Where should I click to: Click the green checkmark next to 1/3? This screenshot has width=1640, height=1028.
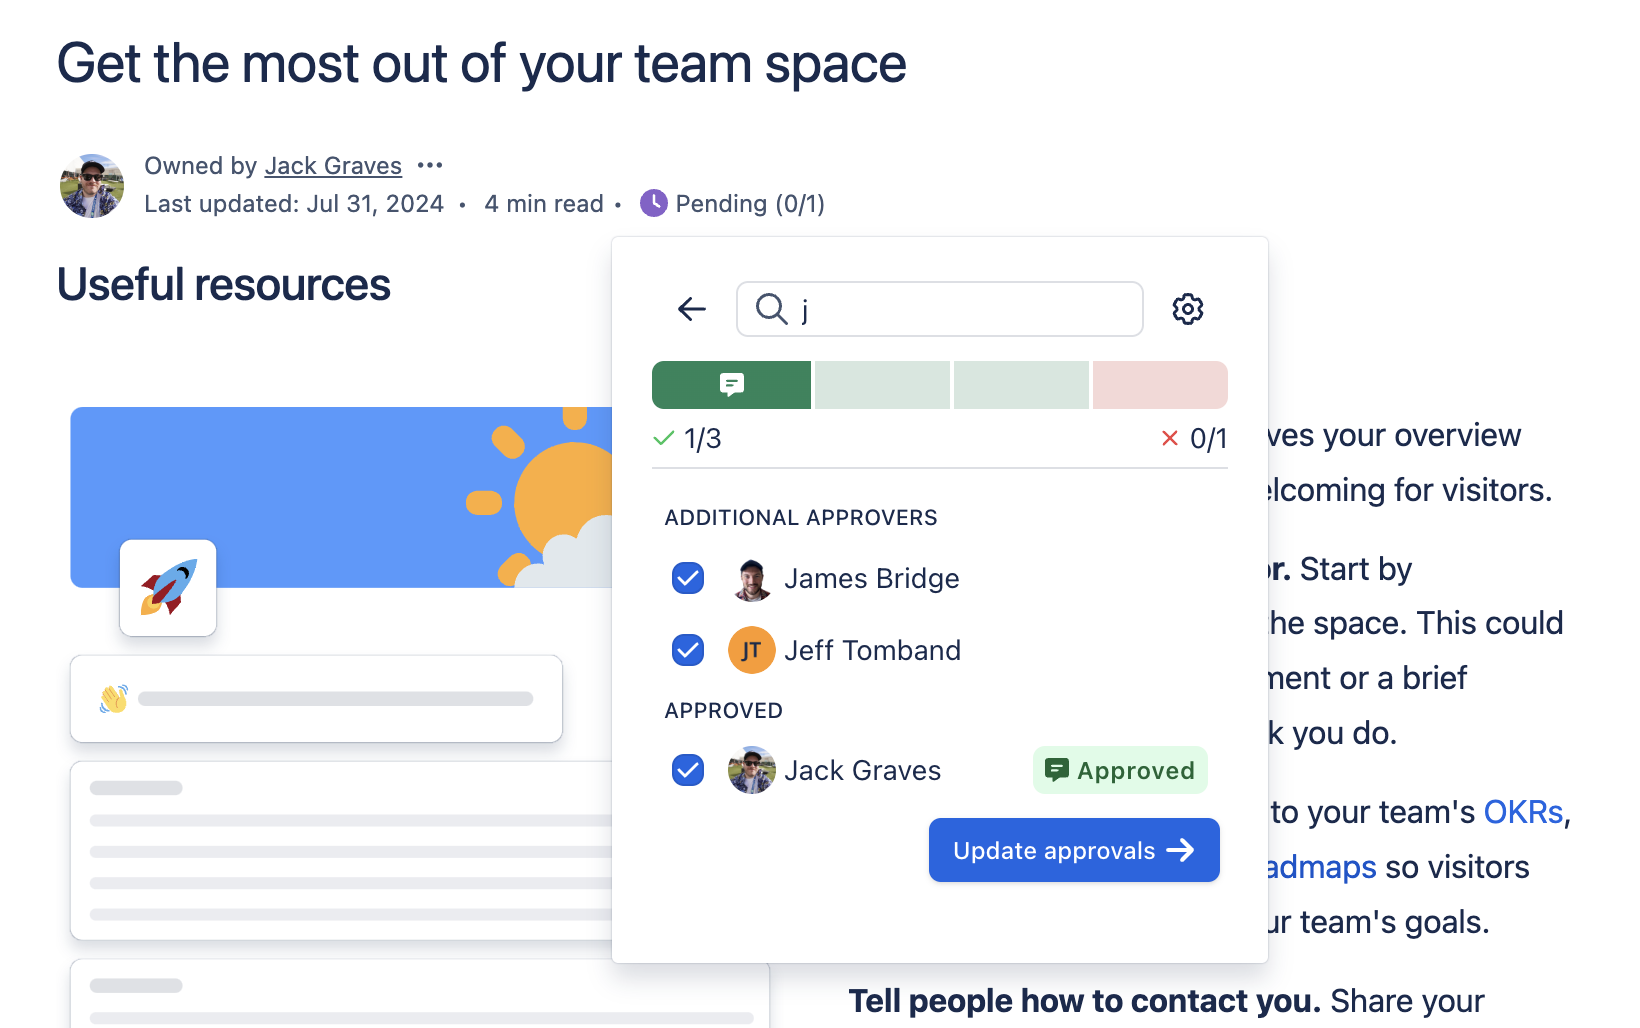(x=664, y=437)
